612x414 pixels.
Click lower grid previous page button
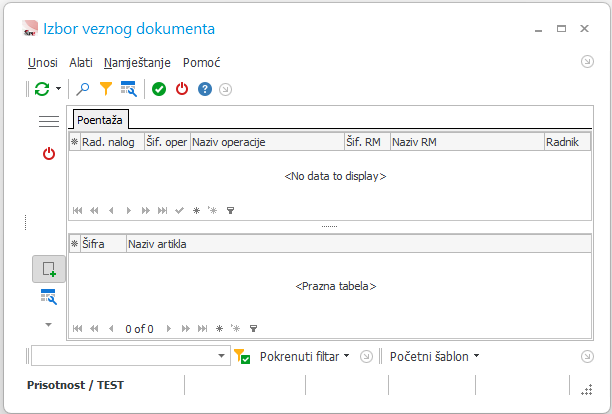coord(94,329)
